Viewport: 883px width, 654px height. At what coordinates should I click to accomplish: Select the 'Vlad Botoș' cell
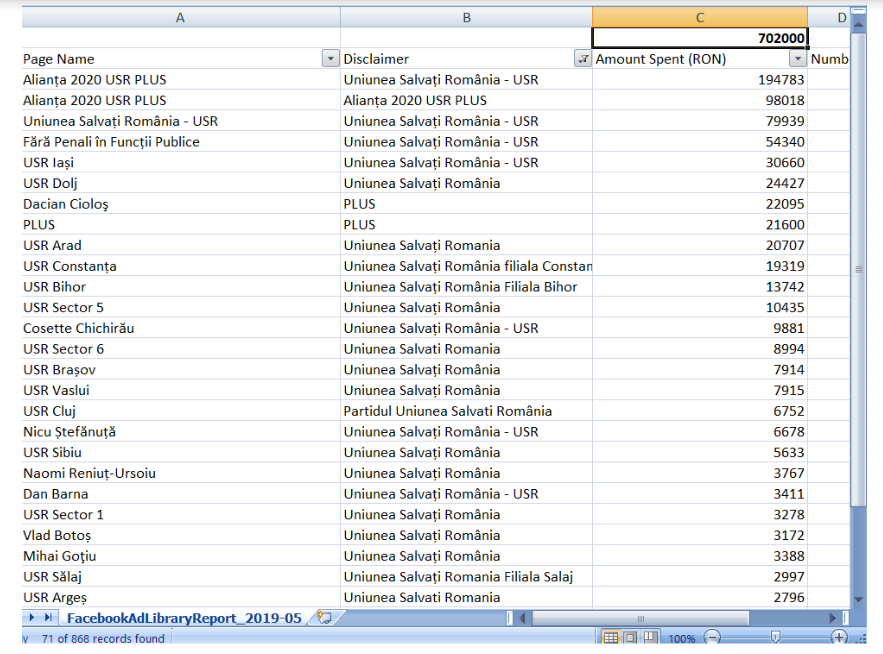coord(181,535)
